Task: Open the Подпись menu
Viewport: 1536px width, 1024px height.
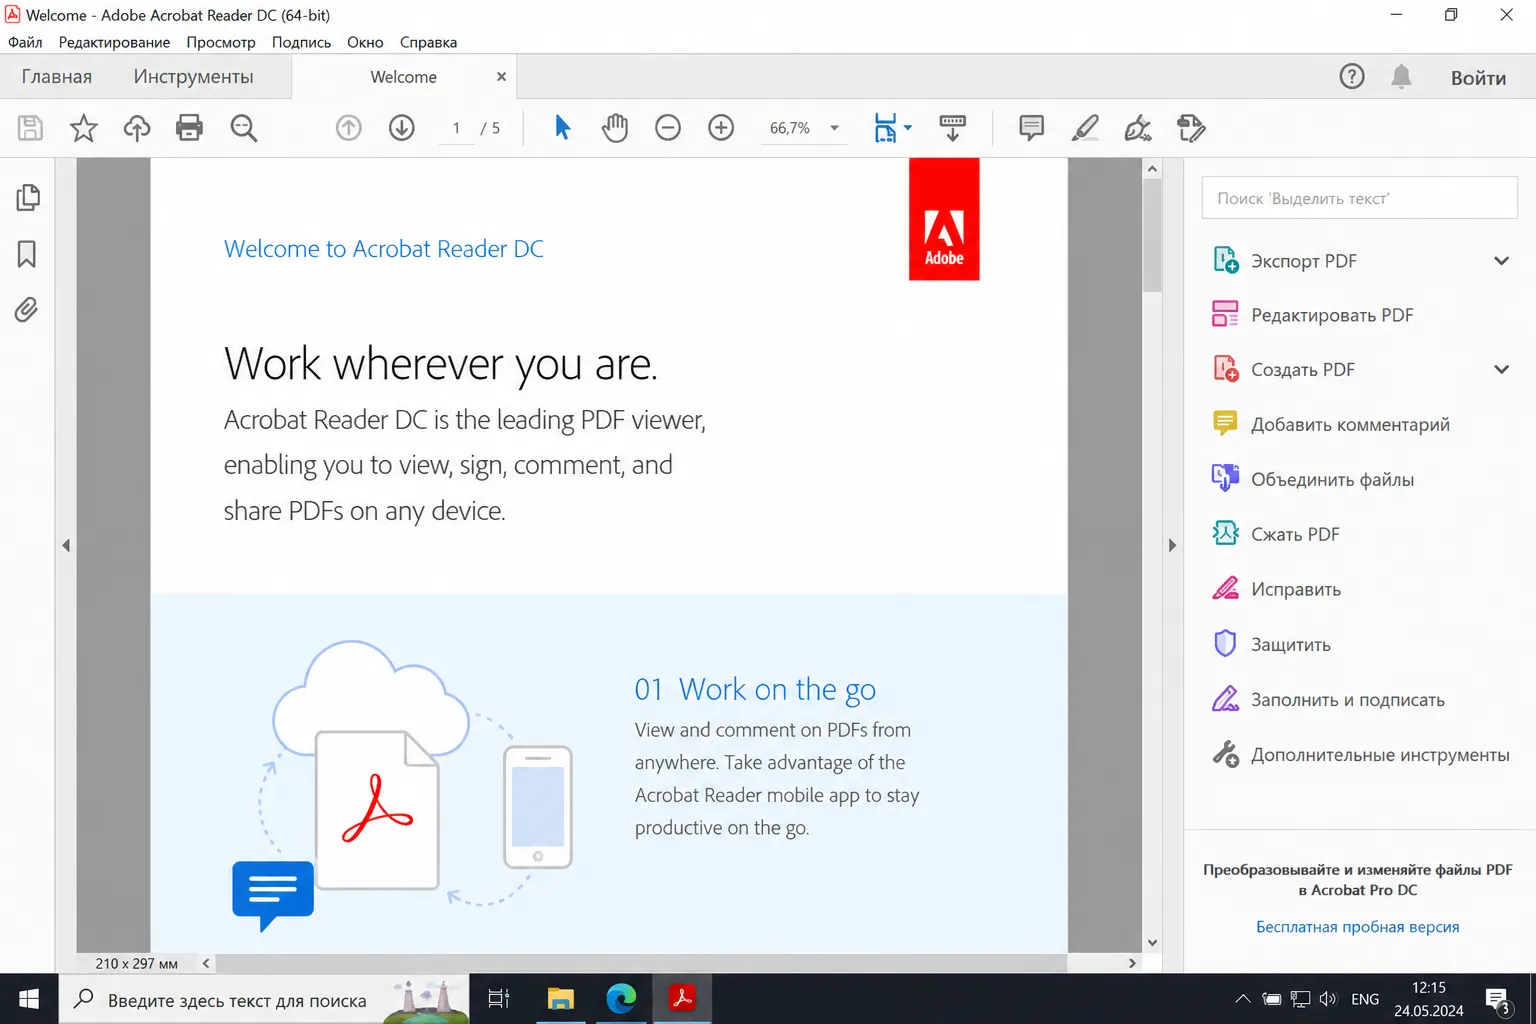Action: [x=301, y=42]
